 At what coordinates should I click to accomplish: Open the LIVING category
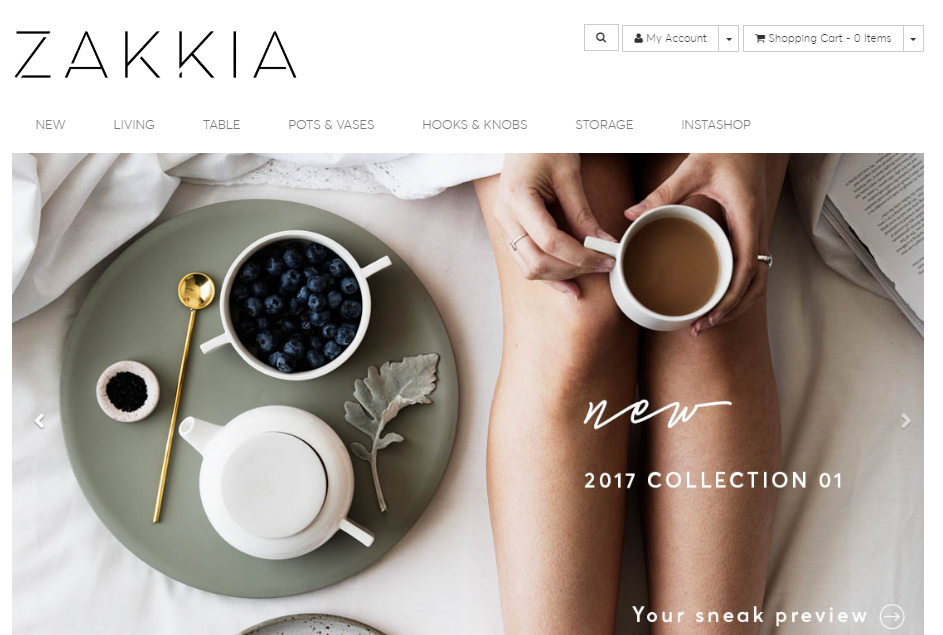click(134, 124)
